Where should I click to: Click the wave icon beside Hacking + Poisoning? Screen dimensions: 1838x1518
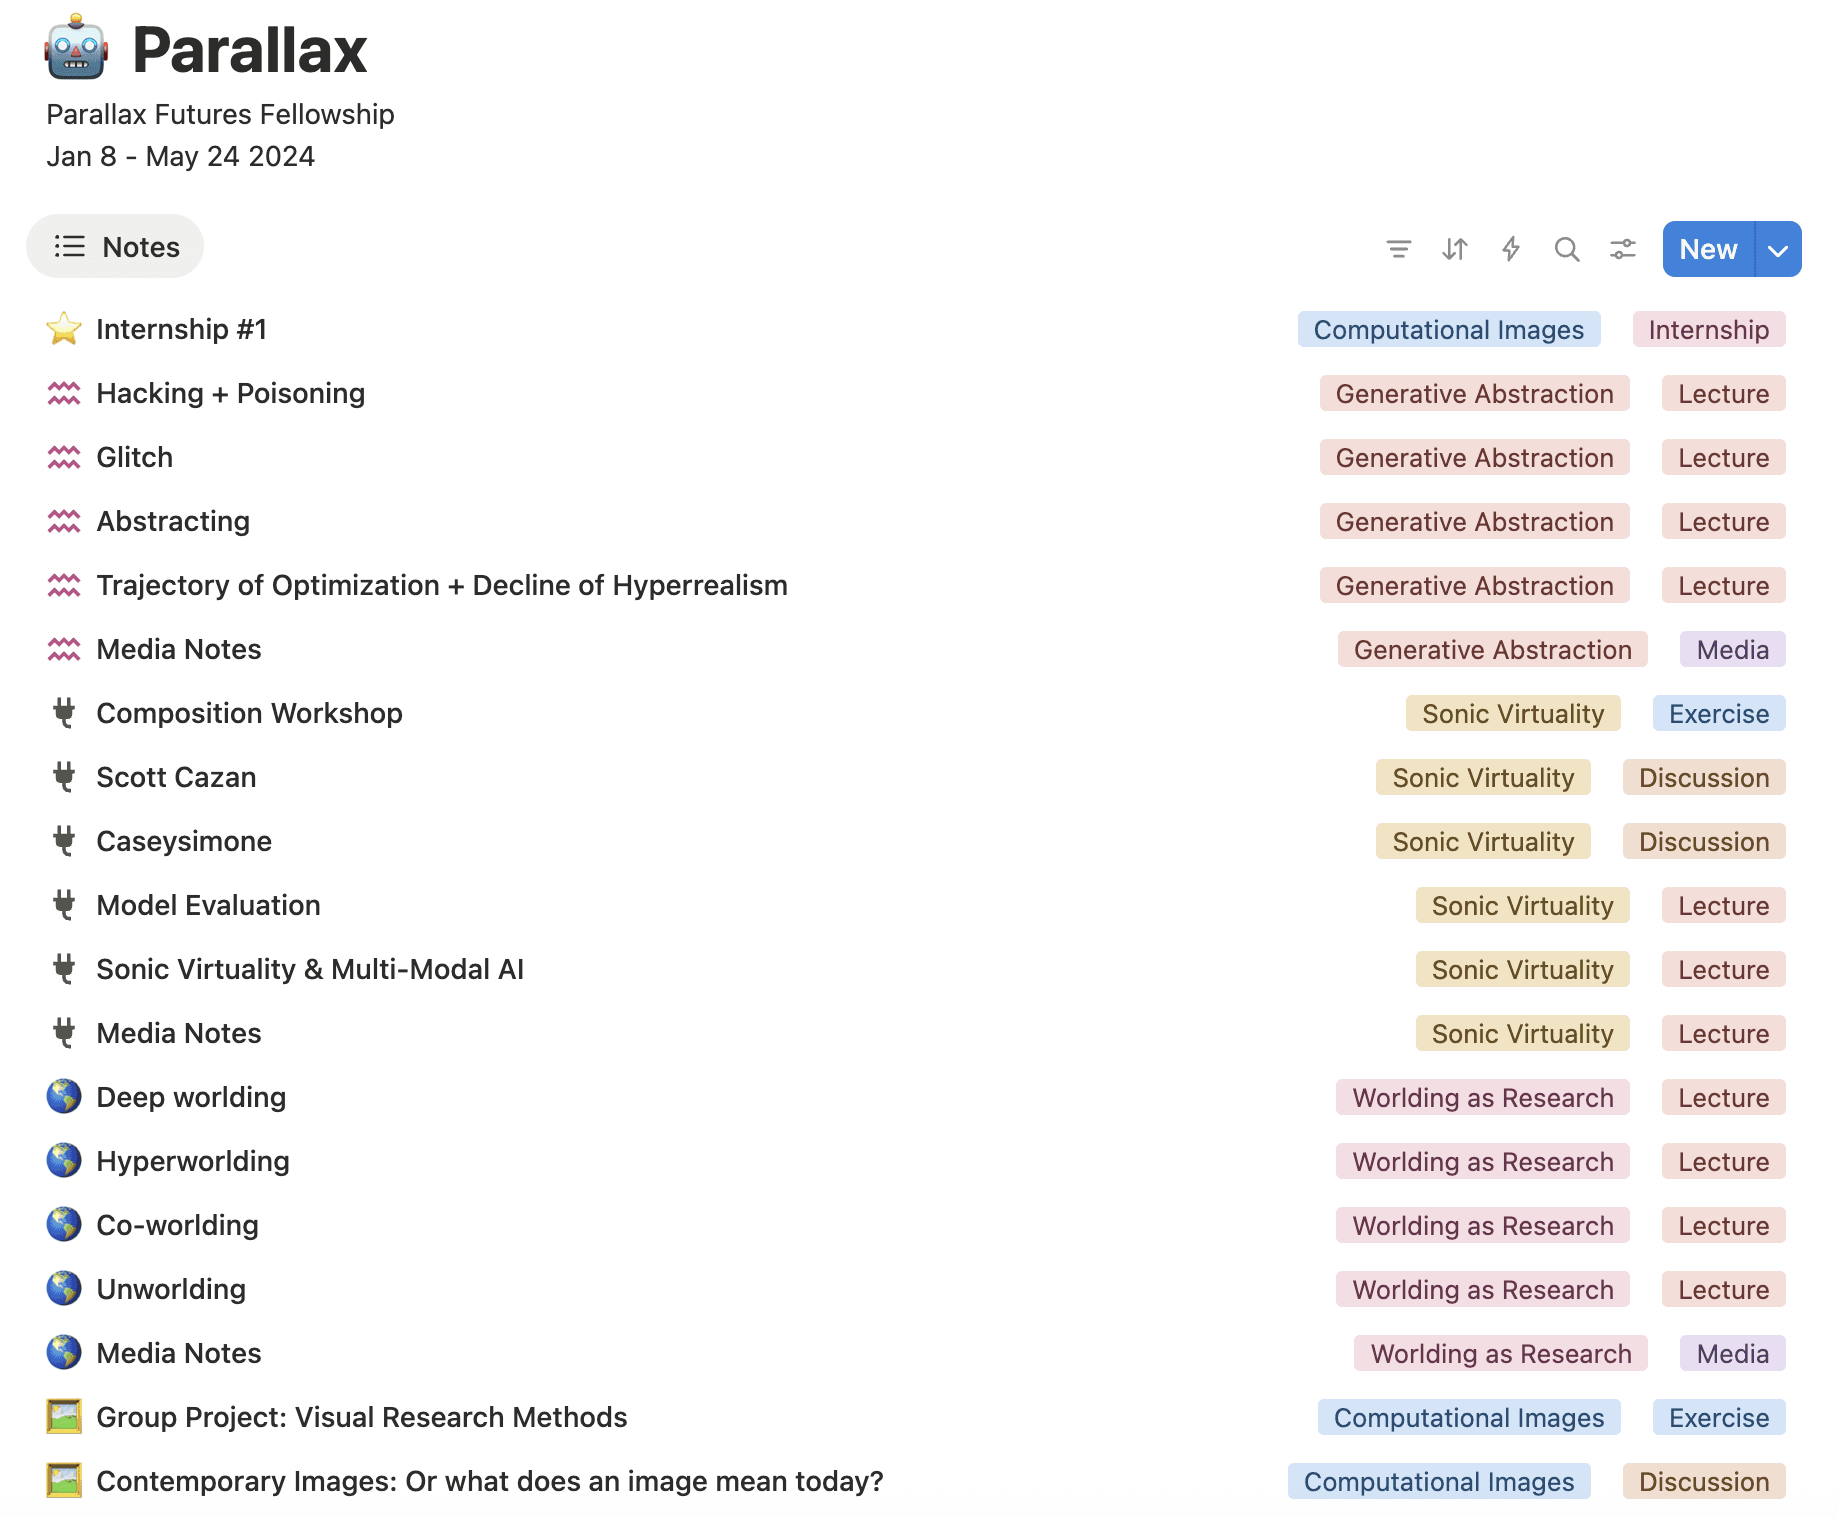tap(64, 393)
